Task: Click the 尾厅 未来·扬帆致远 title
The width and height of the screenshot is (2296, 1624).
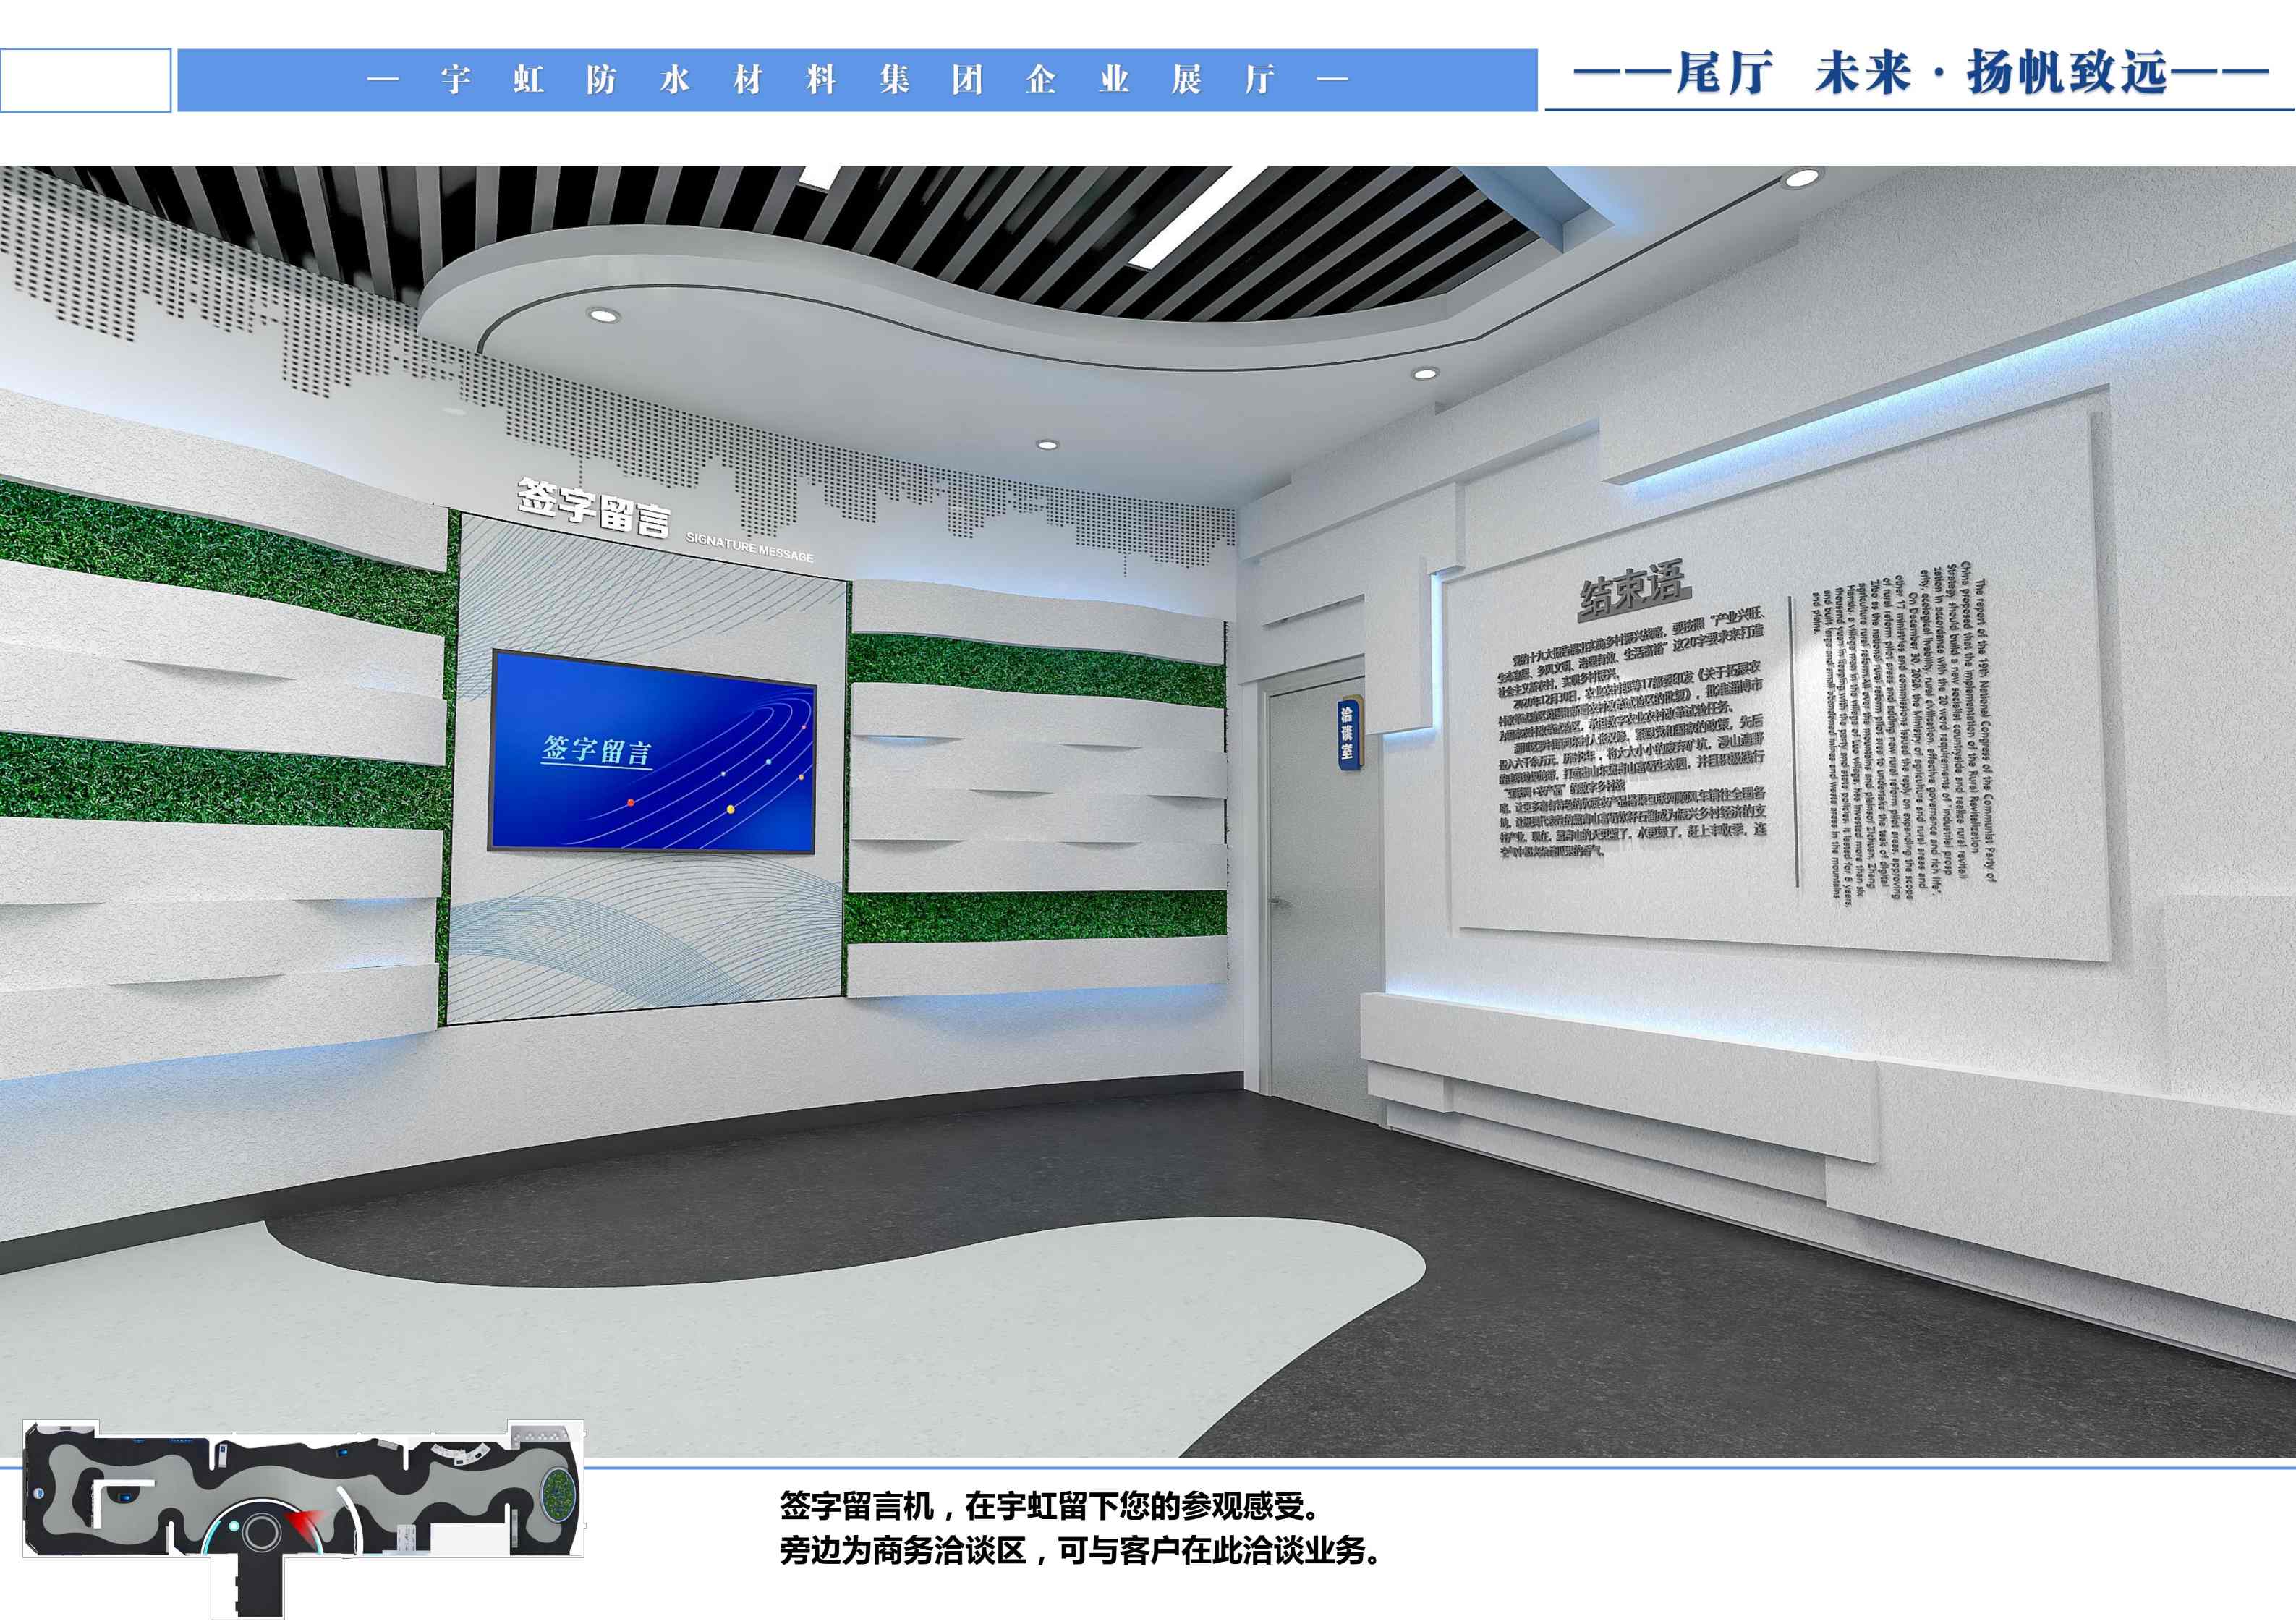Action: coord(1920,72)
